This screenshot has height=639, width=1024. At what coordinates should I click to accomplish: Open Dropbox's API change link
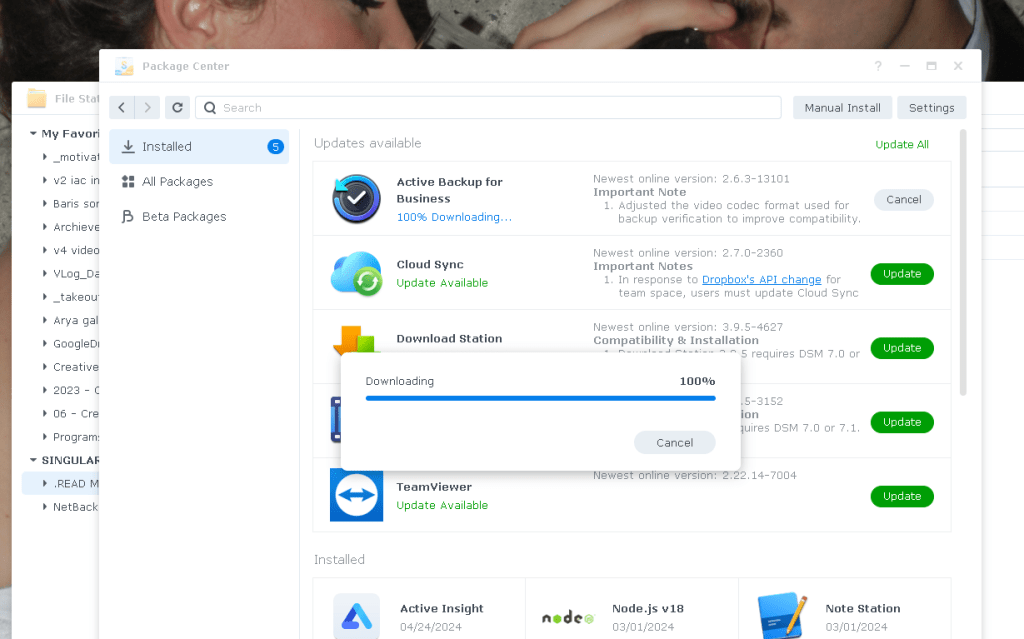coord(761,280)
